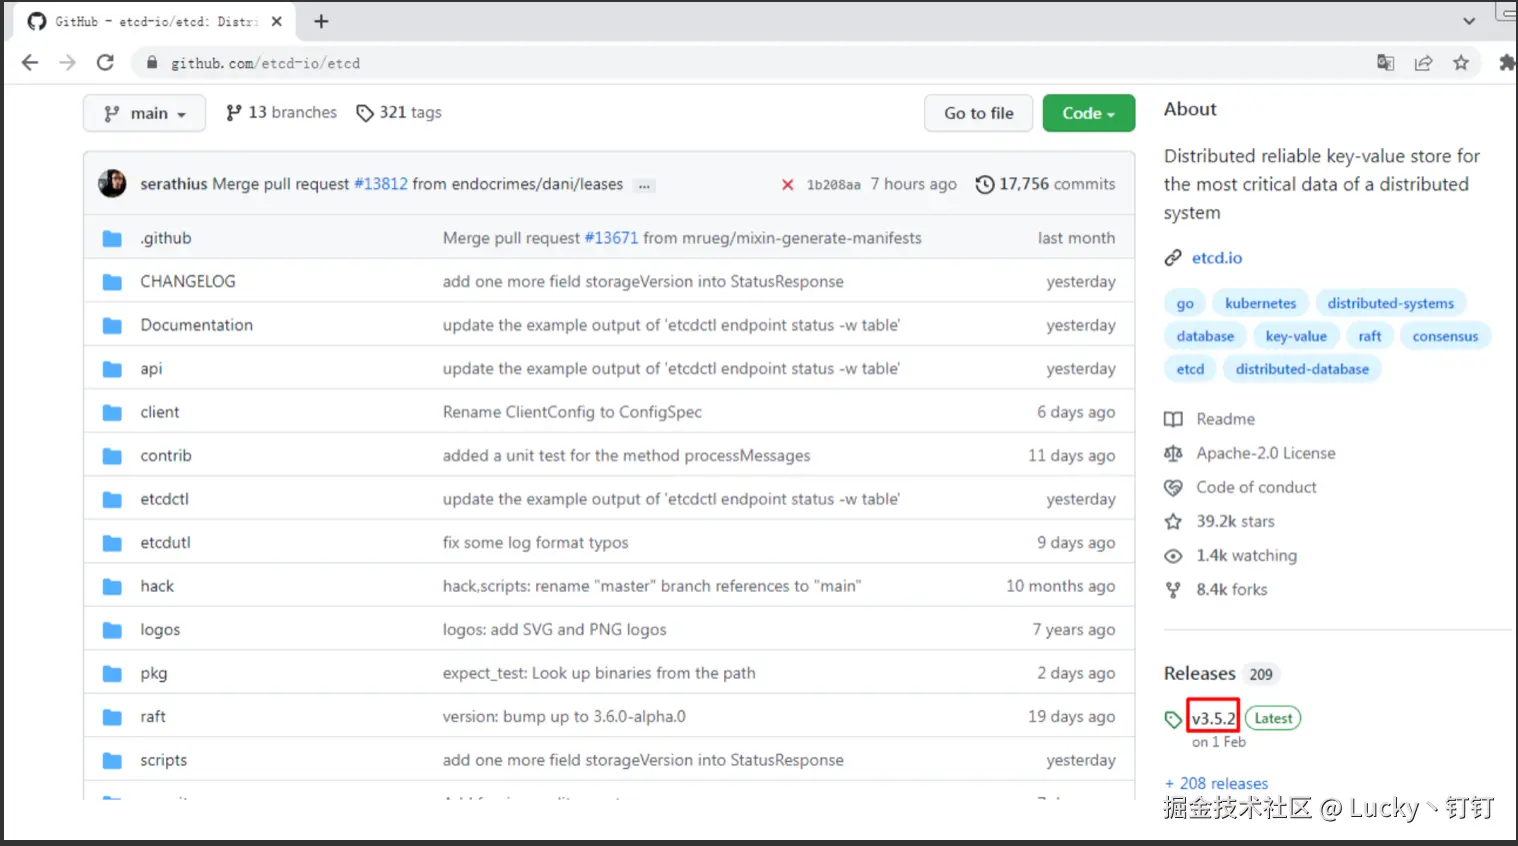Click the translate page icon in address bar
This screenshot has width=1518, height=846.
1385,63
